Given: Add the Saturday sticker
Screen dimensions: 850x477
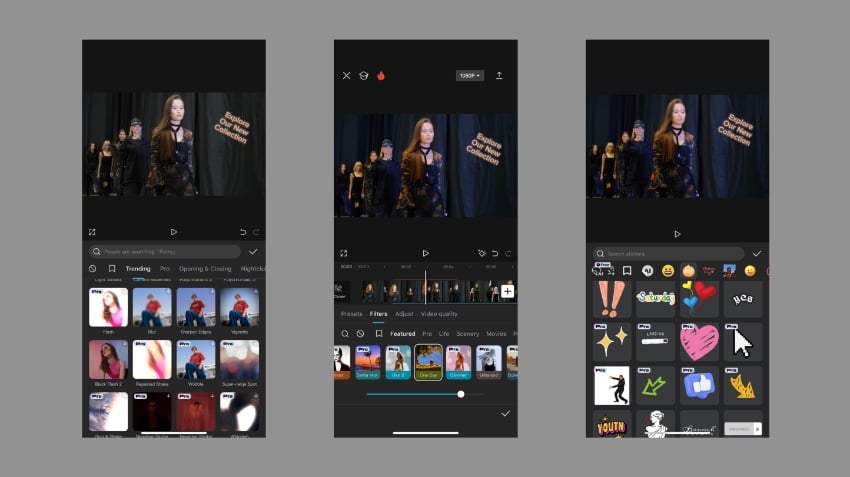Looking at the screenshot, I should [655, 298].
